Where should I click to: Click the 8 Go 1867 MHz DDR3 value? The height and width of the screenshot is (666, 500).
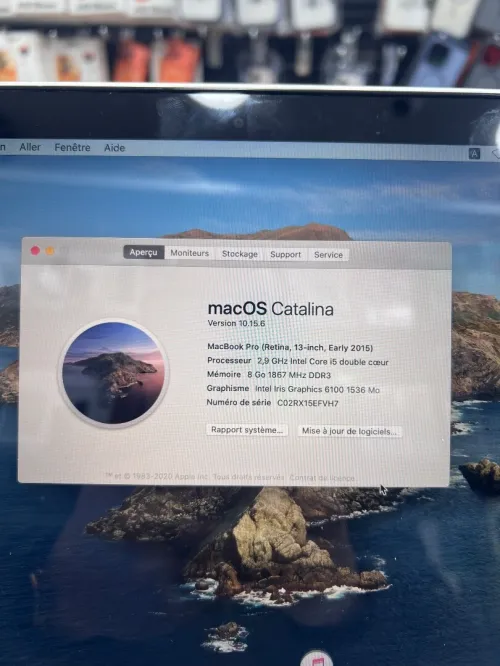pyautogui.click(x=289, y=375)
